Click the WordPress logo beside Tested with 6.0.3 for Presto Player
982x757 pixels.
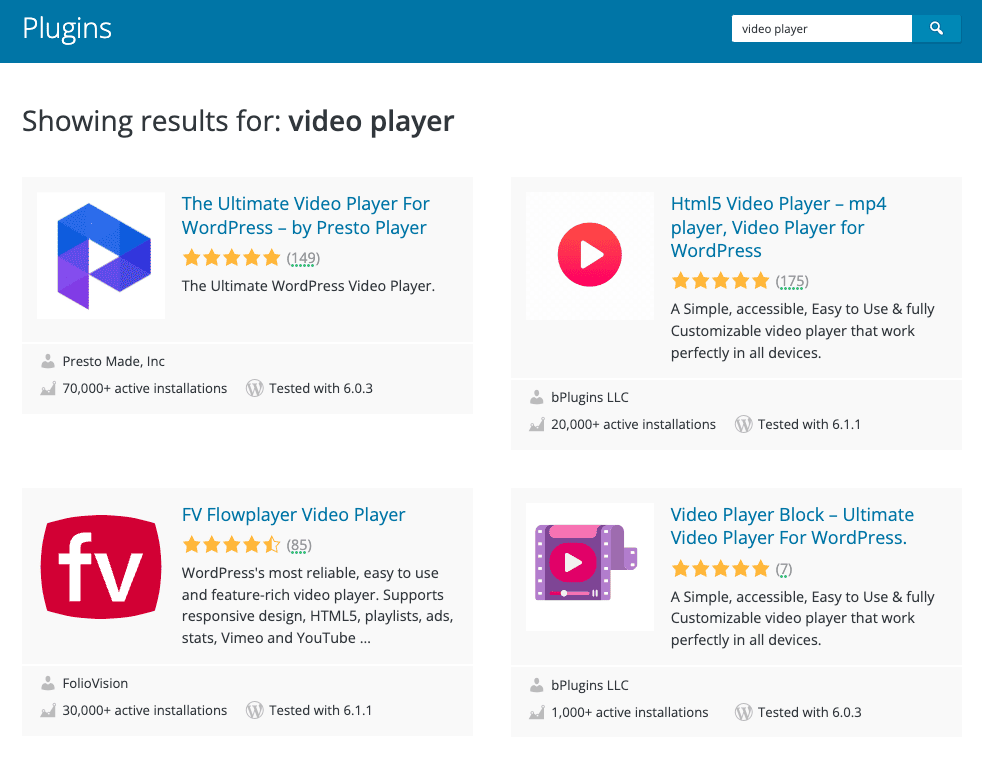(254, 388)
